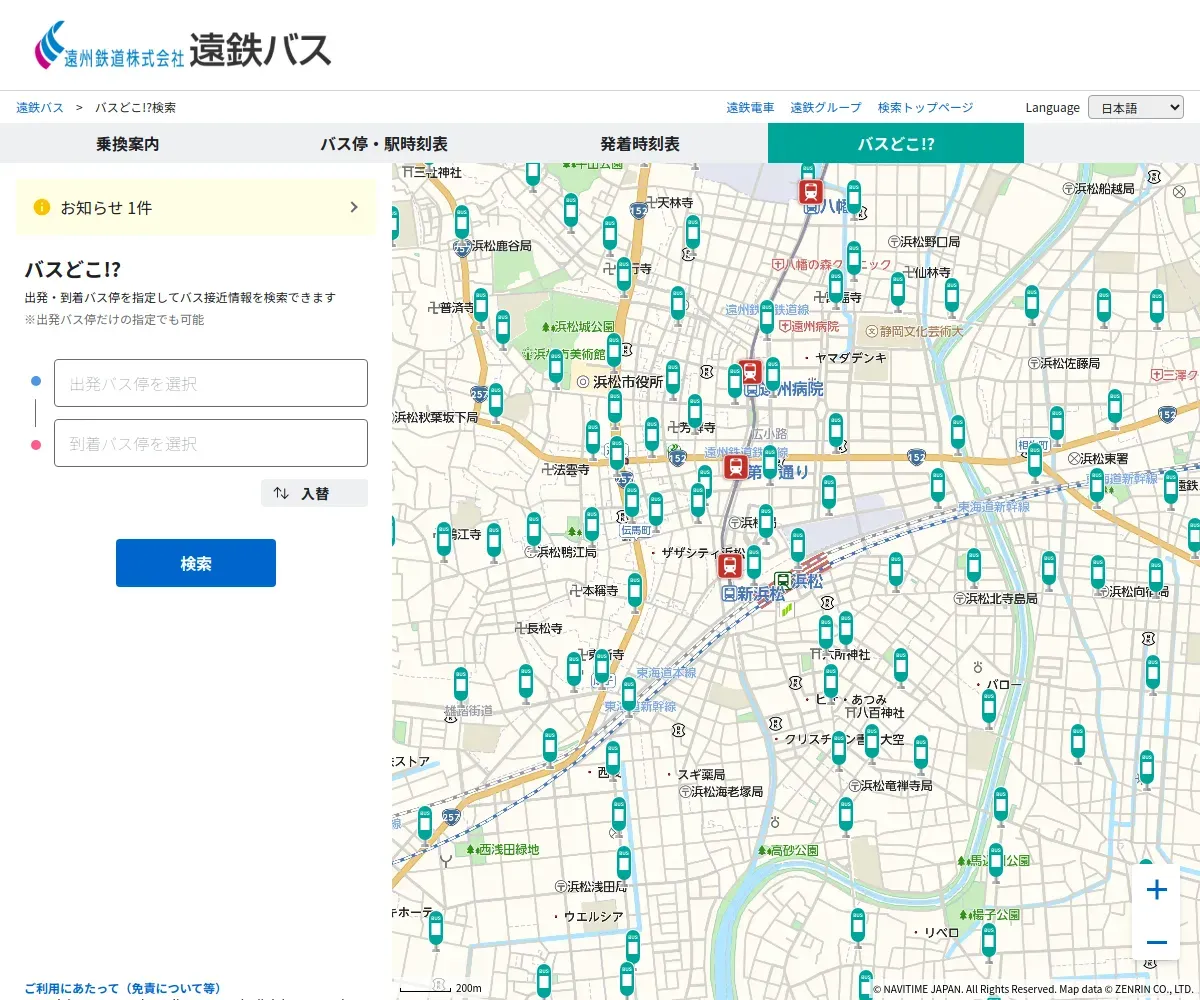The image size is (1200, 1000).
Task: Select bus stop marker just above 浜松鴨江局
Action: pos(534,532)
